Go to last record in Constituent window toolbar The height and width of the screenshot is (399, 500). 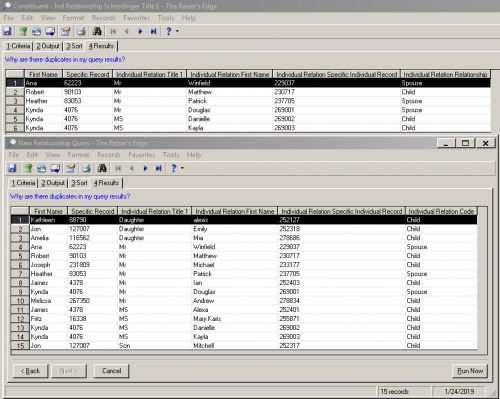click(153, 31)
